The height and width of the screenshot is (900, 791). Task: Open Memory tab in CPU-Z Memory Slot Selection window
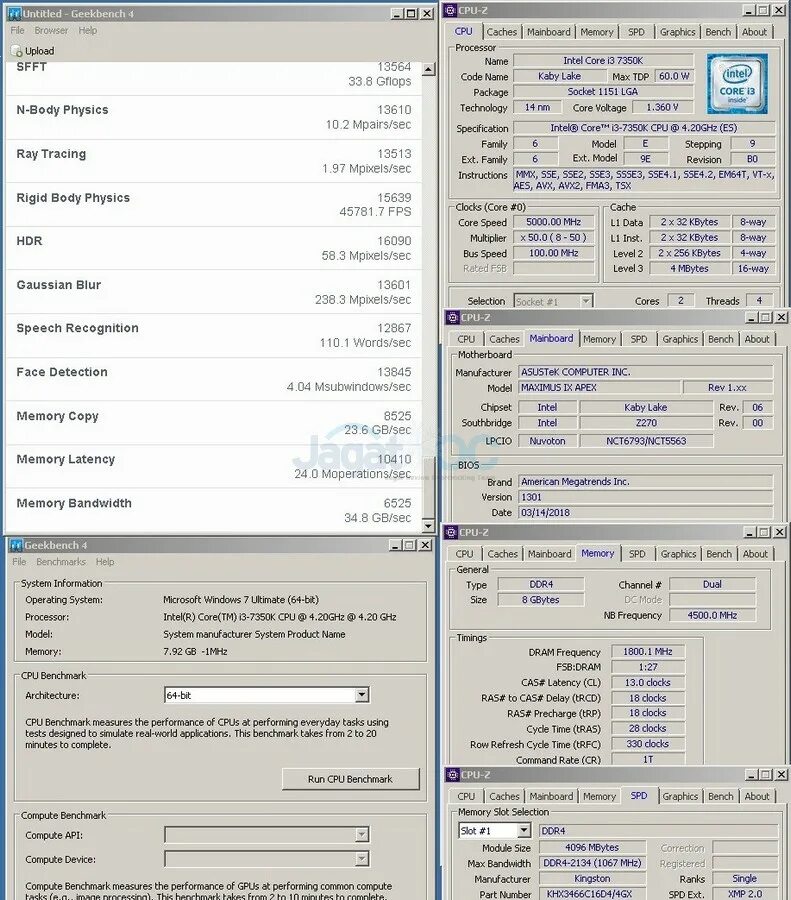point(599,796)
